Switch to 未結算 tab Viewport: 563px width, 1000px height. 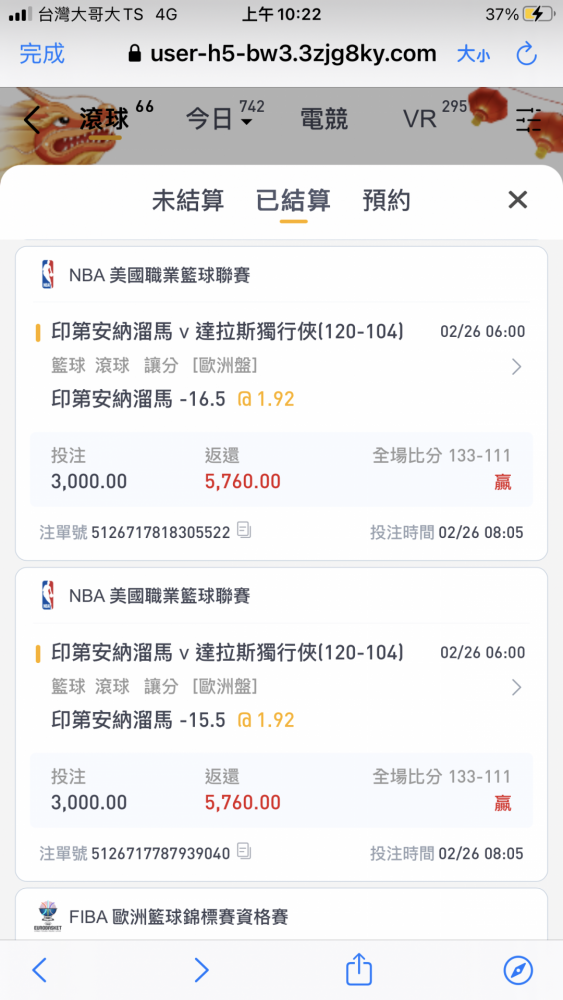(188, 200)
